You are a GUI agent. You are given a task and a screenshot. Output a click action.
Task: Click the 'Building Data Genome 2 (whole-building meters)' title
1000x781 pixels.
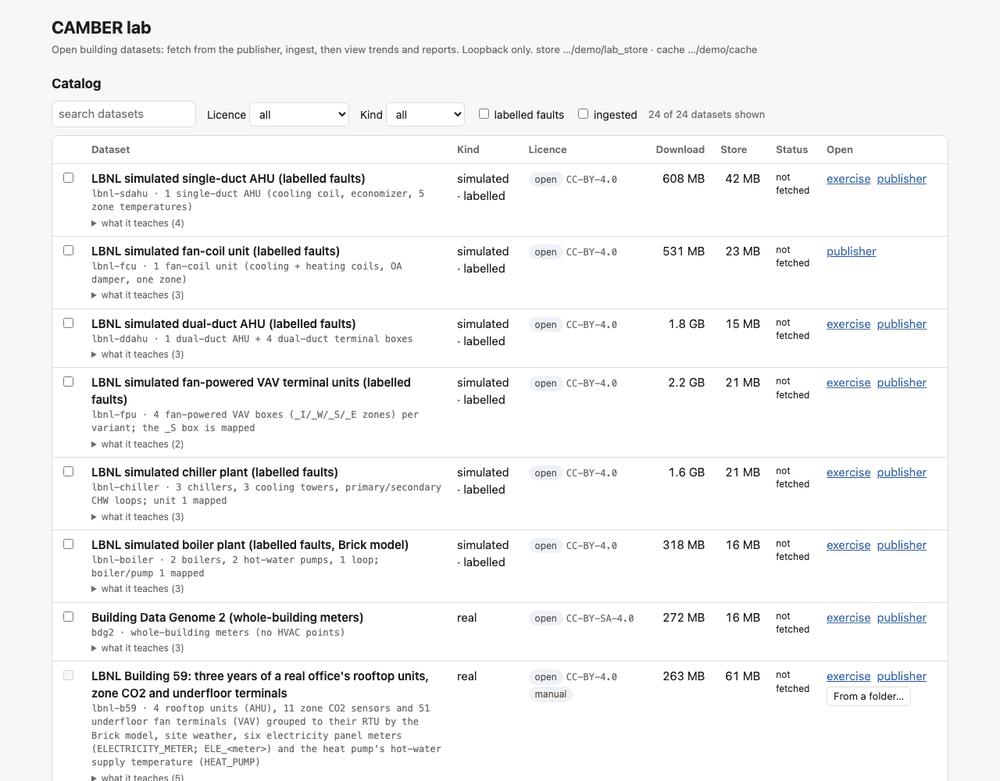point(227,618)
